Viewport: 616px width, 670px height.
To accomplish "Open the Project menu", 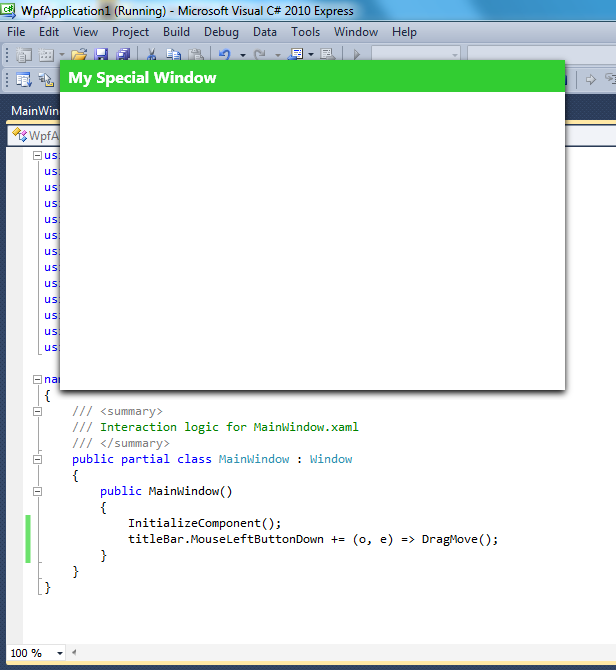I will point(130,32).
